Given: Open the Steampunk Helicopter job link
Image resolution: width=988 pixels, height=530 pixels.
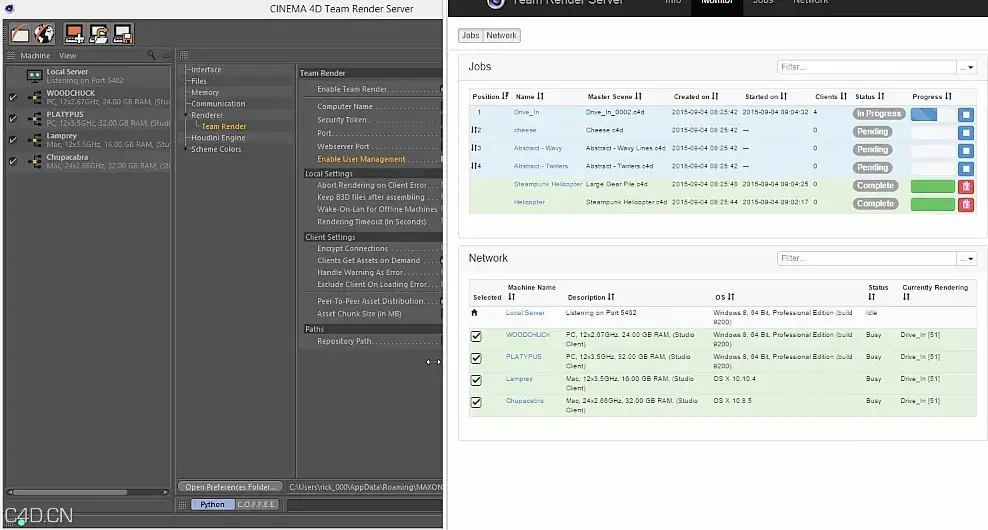Looking at the screenshot, I should click(548, 184).
